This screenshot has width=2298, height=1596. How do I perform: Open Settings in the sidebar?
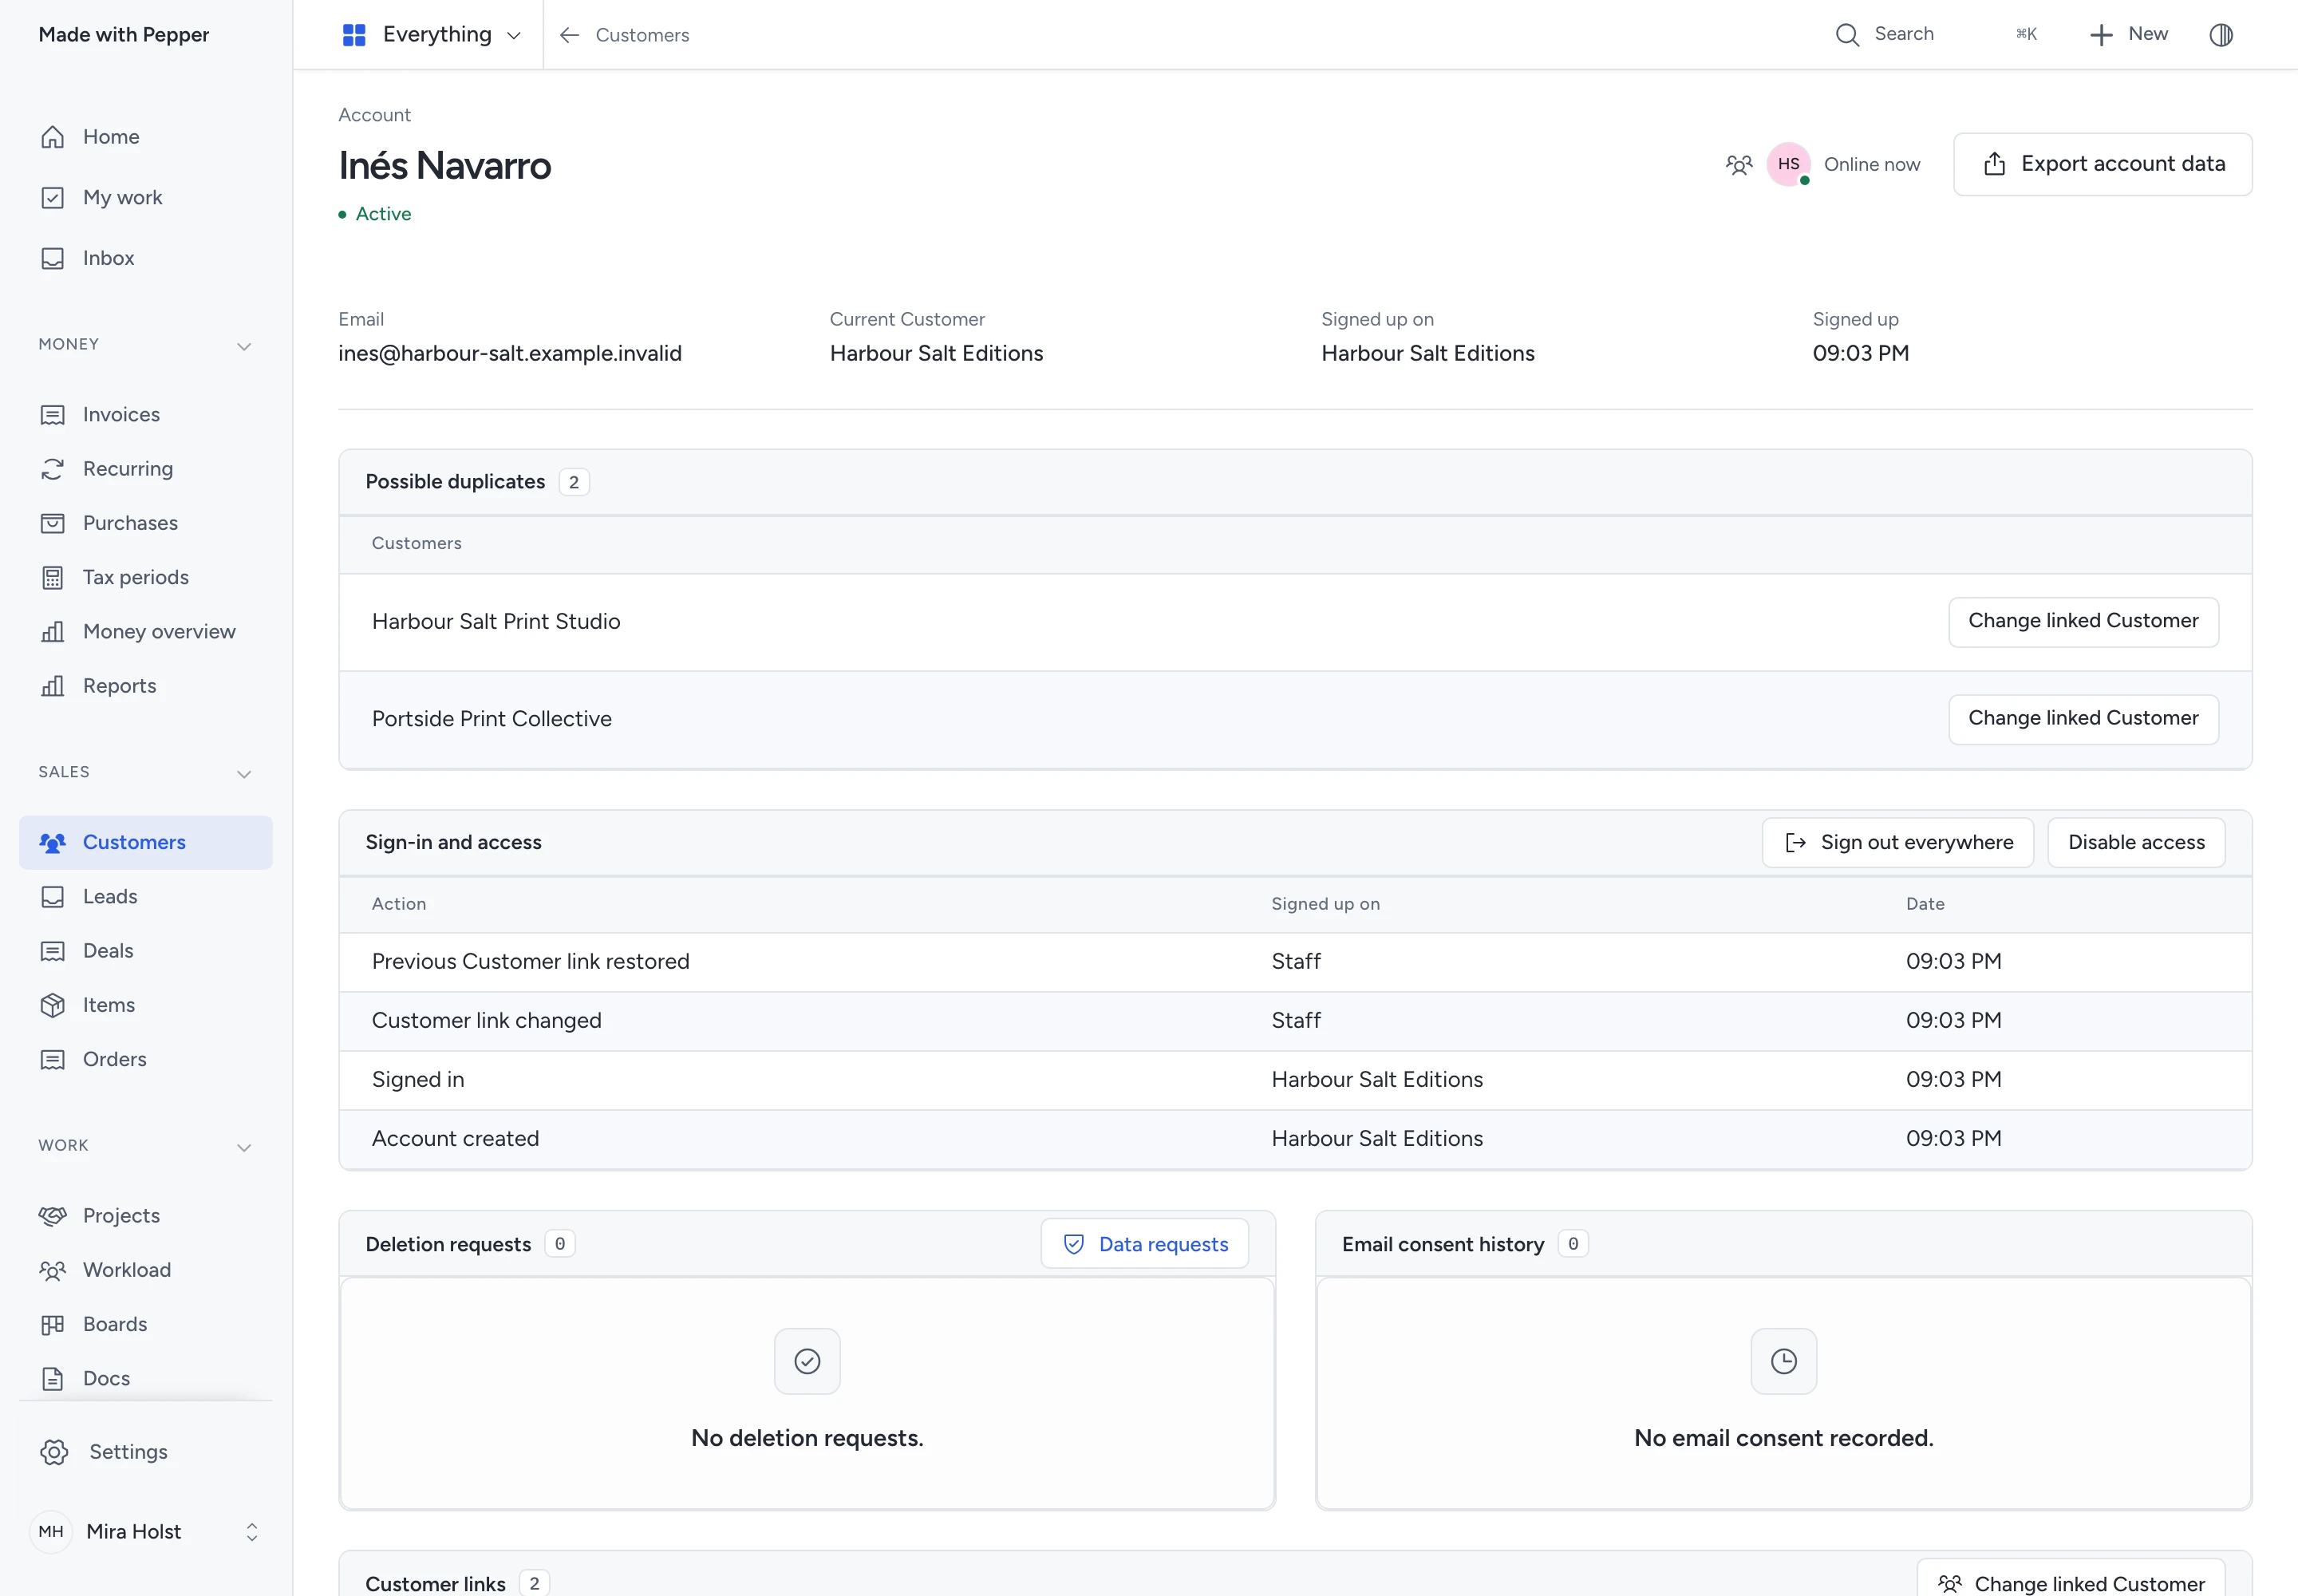pyautogui.click(x=146, y=1452)
